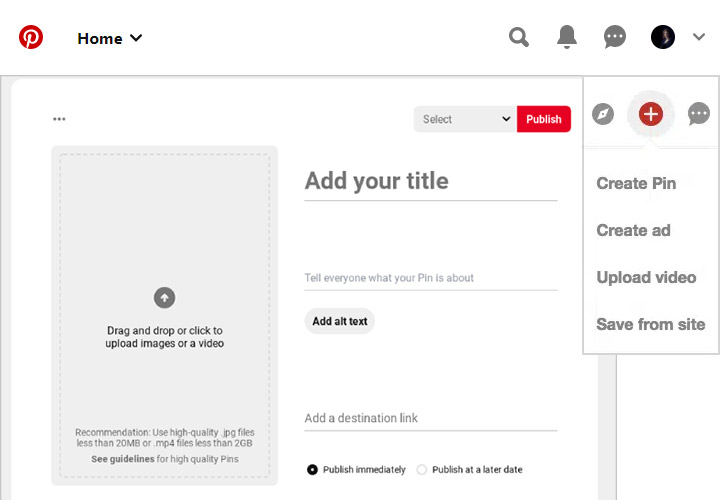The width and height of the screenshot is (720, 500).
Task: Click the Add alt text button
Action: coord(340,321)
